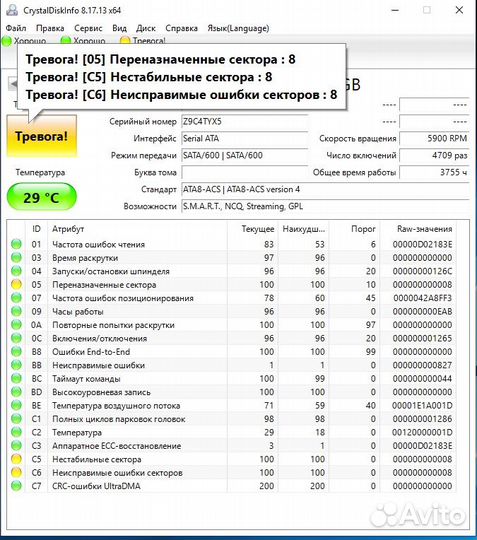477x540 pixels.
Task: Minimize the CrystalDiskInfo window
Action: point(395,10)
